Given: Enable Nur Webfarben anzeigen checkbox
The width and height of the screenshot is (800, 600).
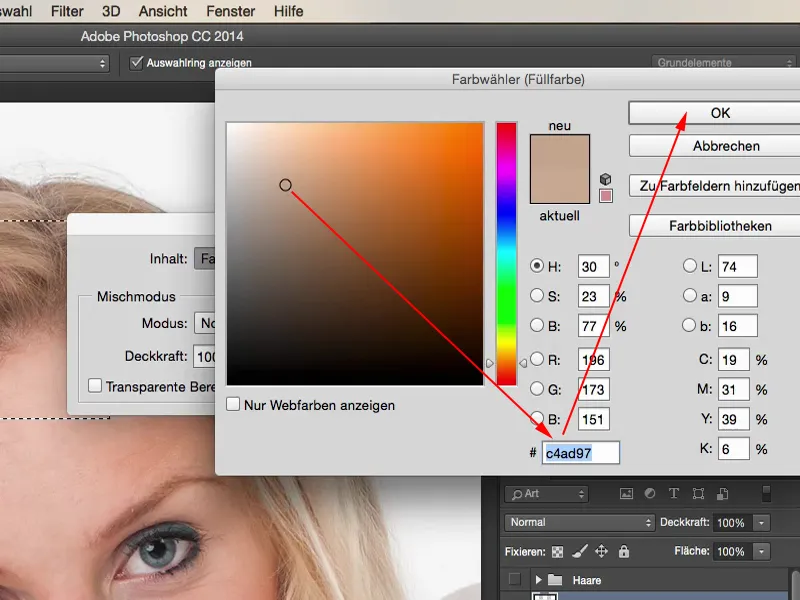Looking at the screenshot, I should [x=233, y=405].
